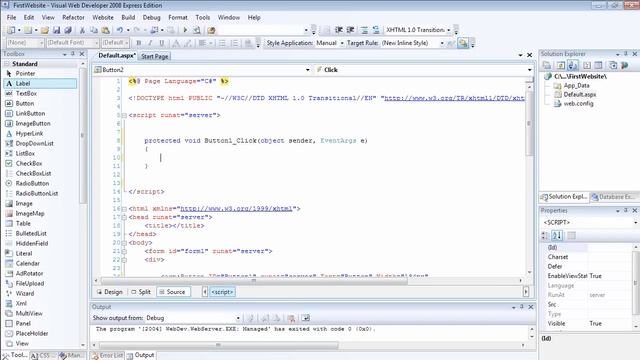Toggle auto-hide pin on Toolbox panel
This screenshot has width=640, height=360.
(73, 54)
